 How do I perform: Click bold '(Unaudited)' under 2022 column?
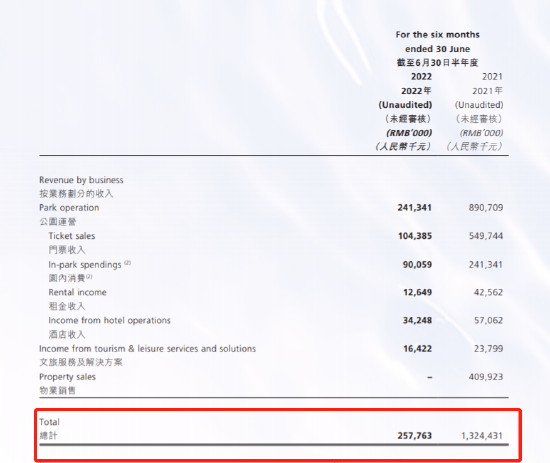coord(405,105)
